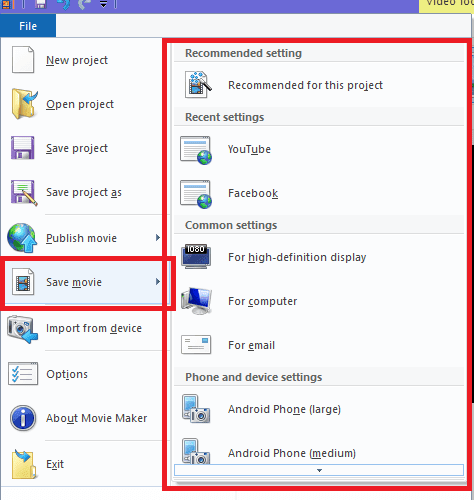Expand the Save movie submenu arrow
Screen dimensions: 474x500
[158, 282]
